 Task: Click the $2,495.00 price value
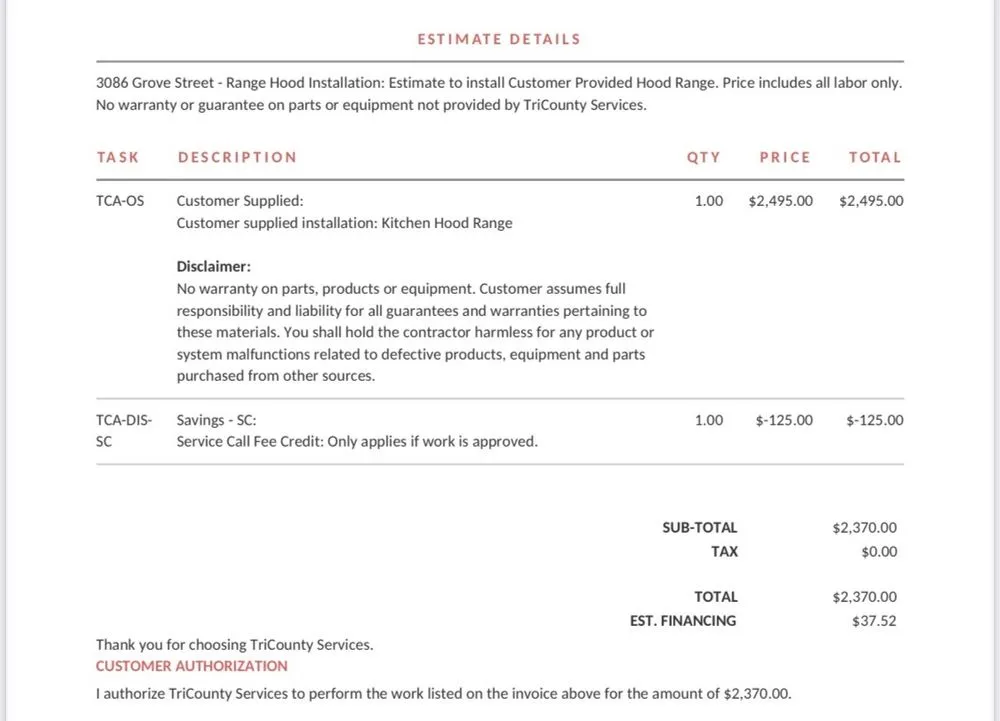point(780,200)
